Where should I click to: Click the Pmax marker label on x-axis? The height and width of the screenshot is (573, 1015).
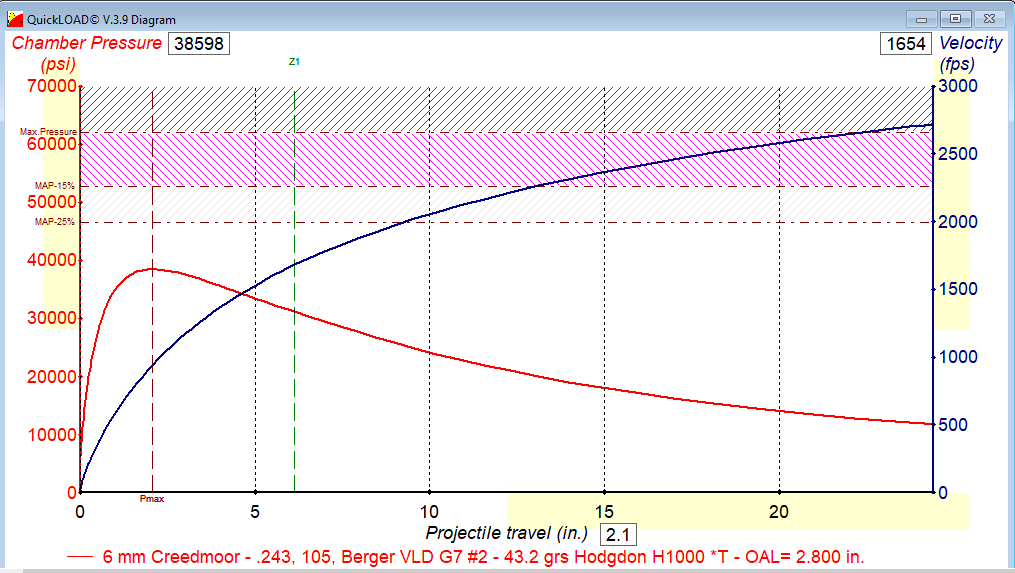point(152,498)
